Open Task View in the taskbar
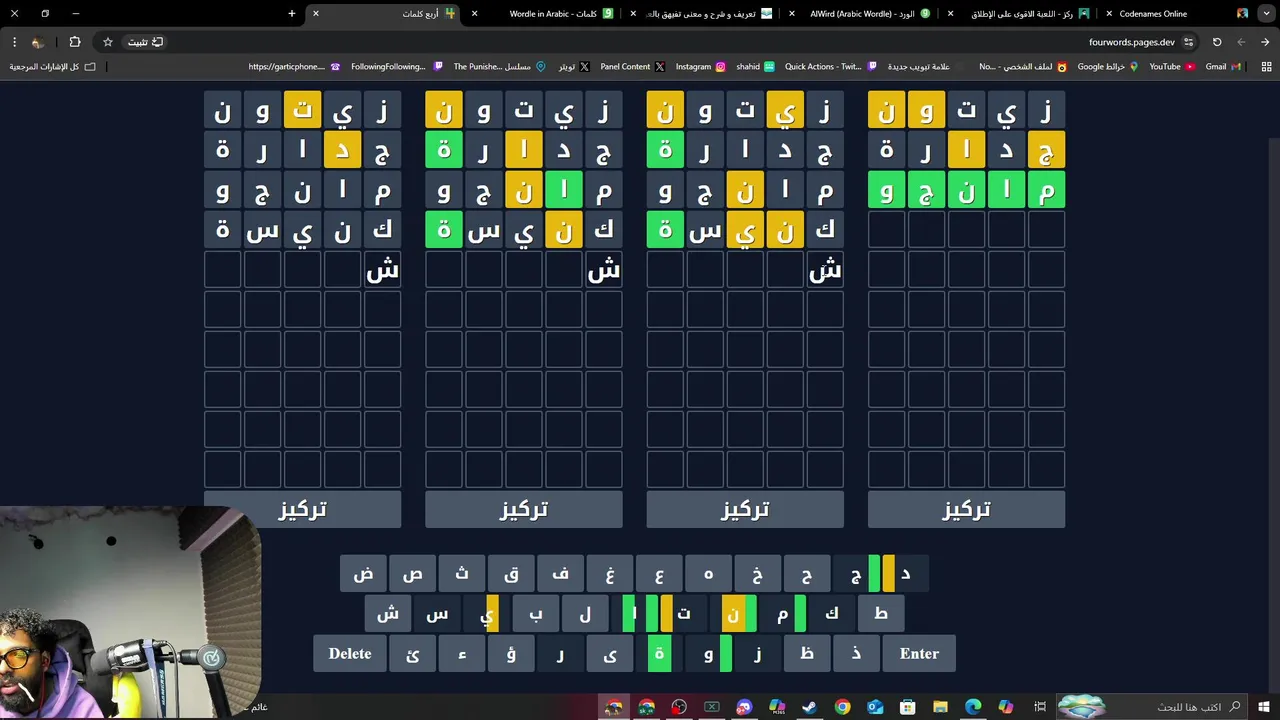The width and height of the screenshot is (1280, 720). 1041,707
